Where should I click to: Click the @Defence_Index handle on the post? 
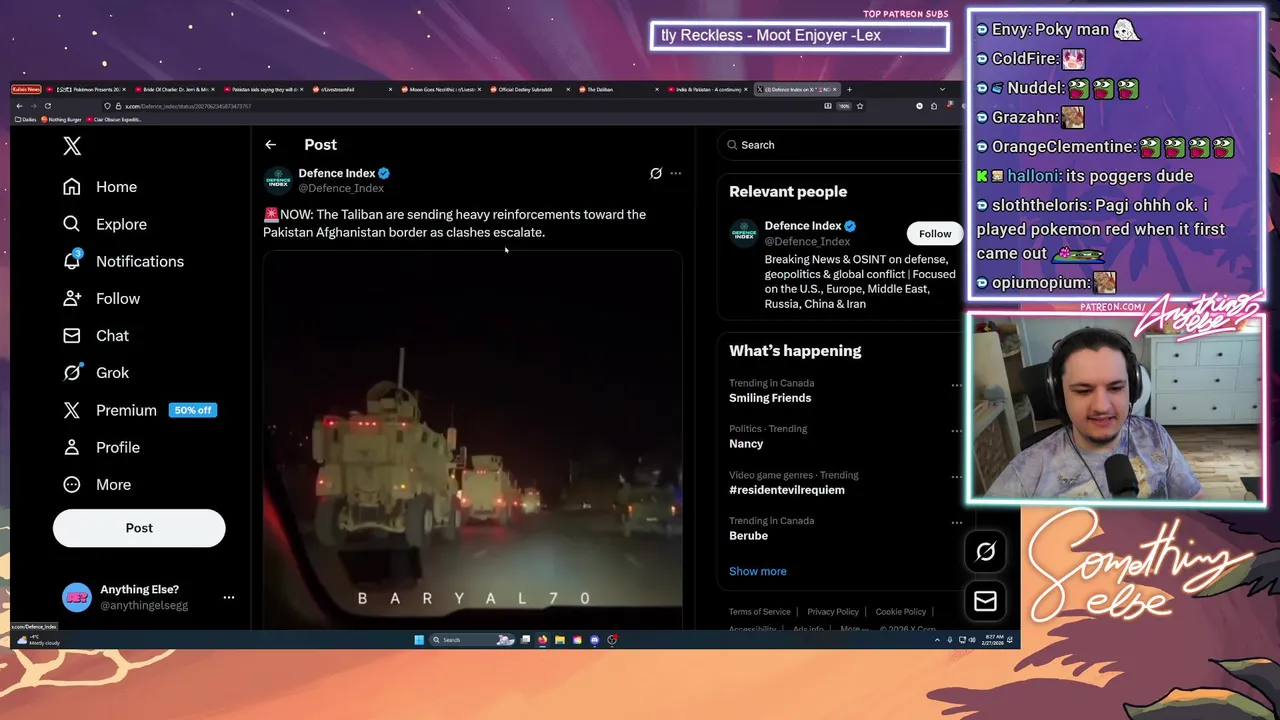tap(341, 188)
